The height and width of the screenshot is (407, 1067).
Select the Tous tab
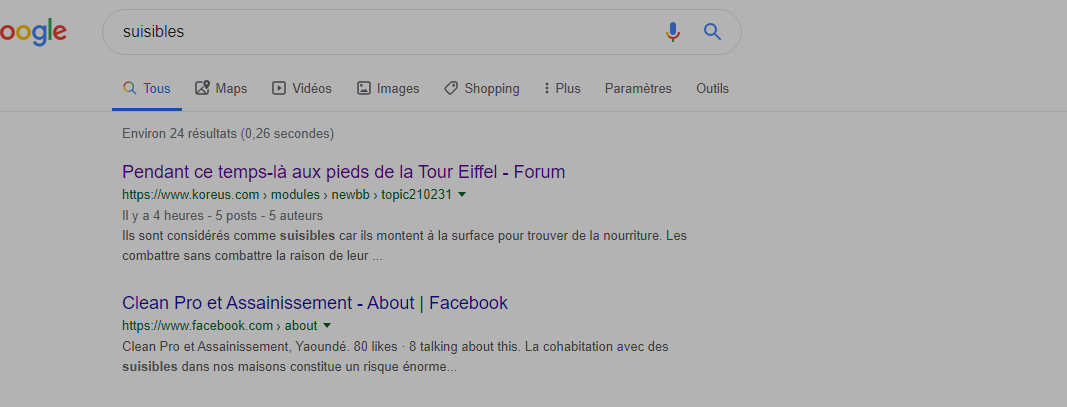[x=147, y=88]
